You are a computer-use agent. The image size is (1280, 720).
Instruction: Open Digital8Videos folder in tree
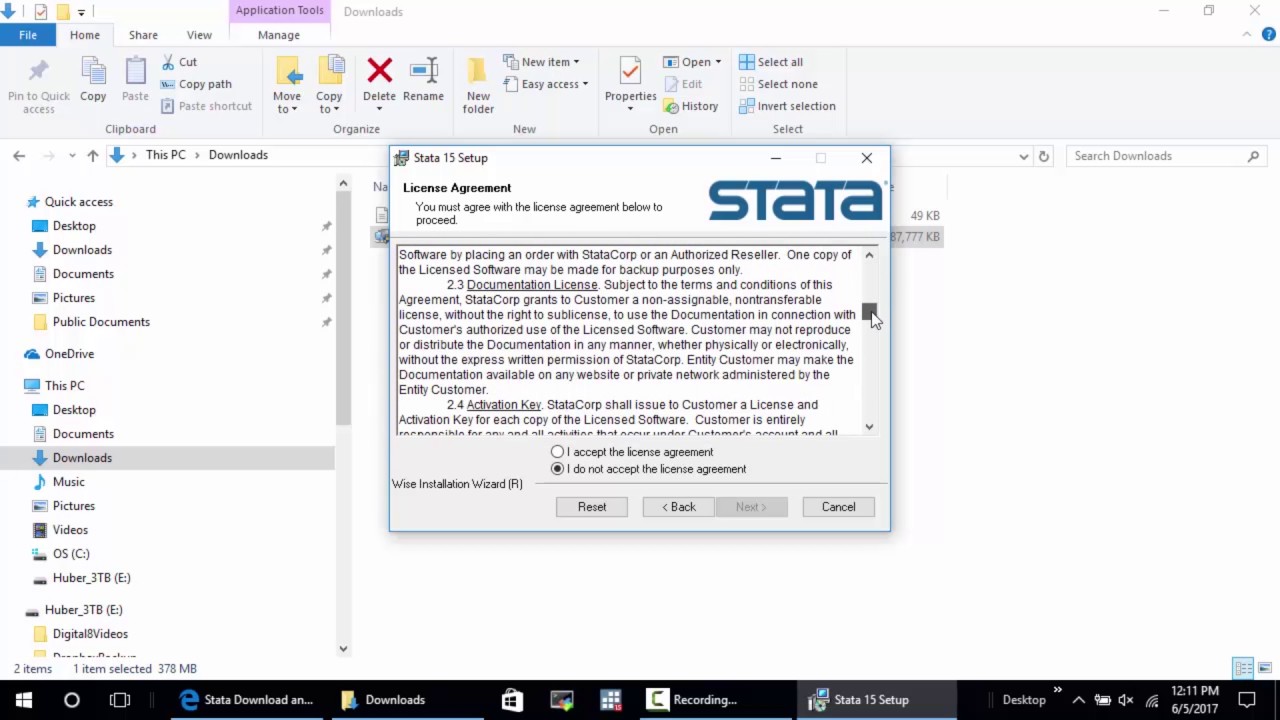click(90, 634)
